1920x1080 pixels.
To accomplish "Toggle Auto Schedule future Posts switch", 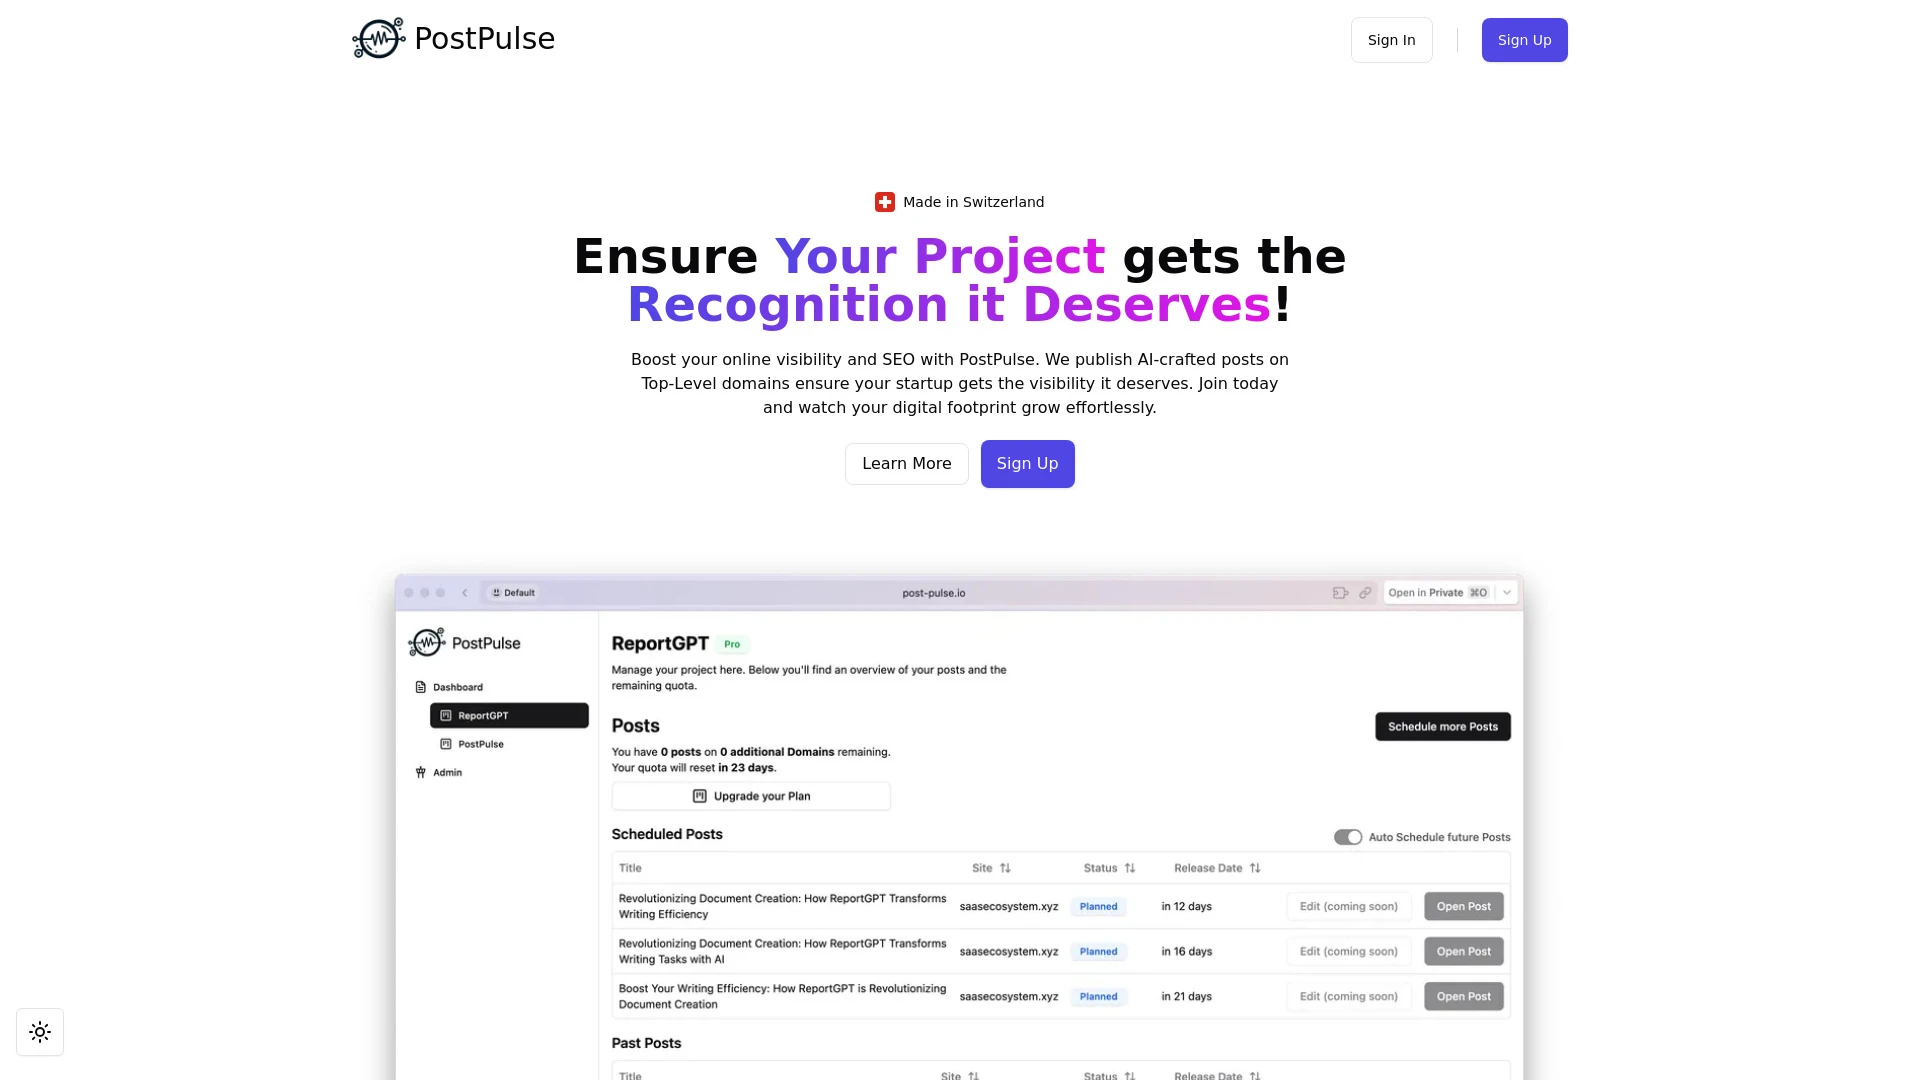I will [x=1348, y=836].
